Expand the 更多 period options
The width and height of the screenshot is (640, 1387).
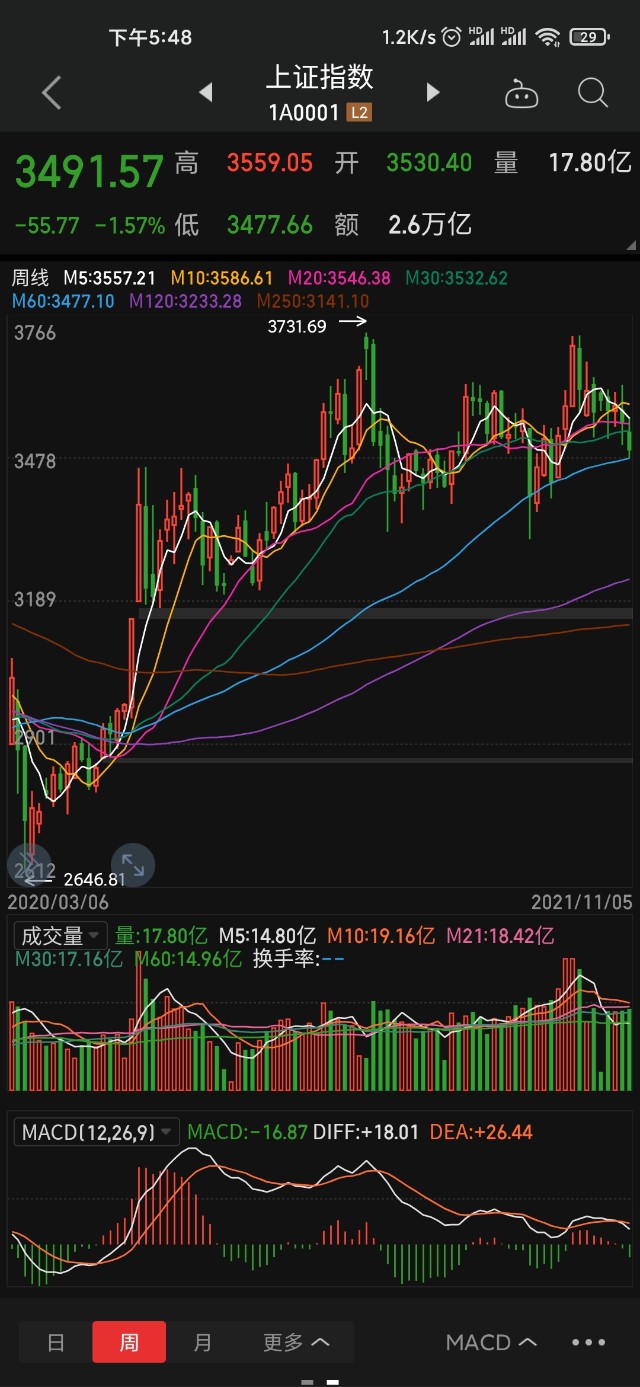point(296,1342)
